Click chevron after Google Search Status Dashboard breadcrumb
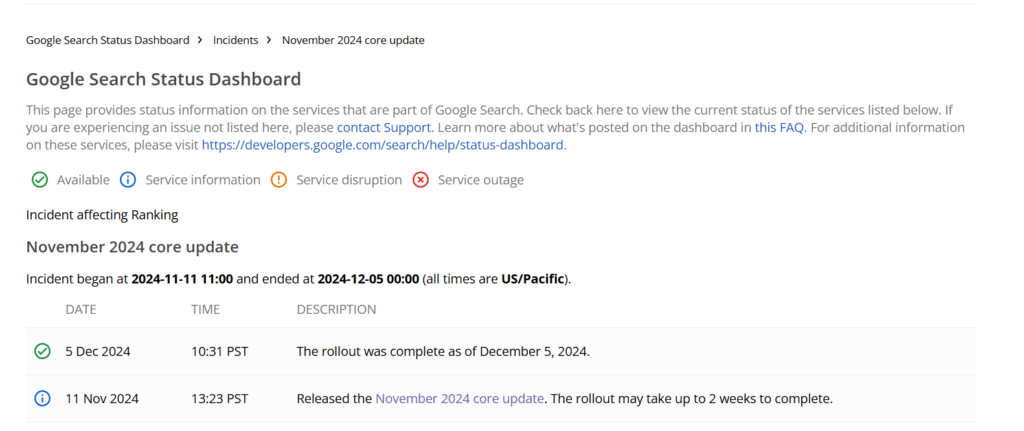Screen dimensions: 1024x431 [x=200, y=40]
